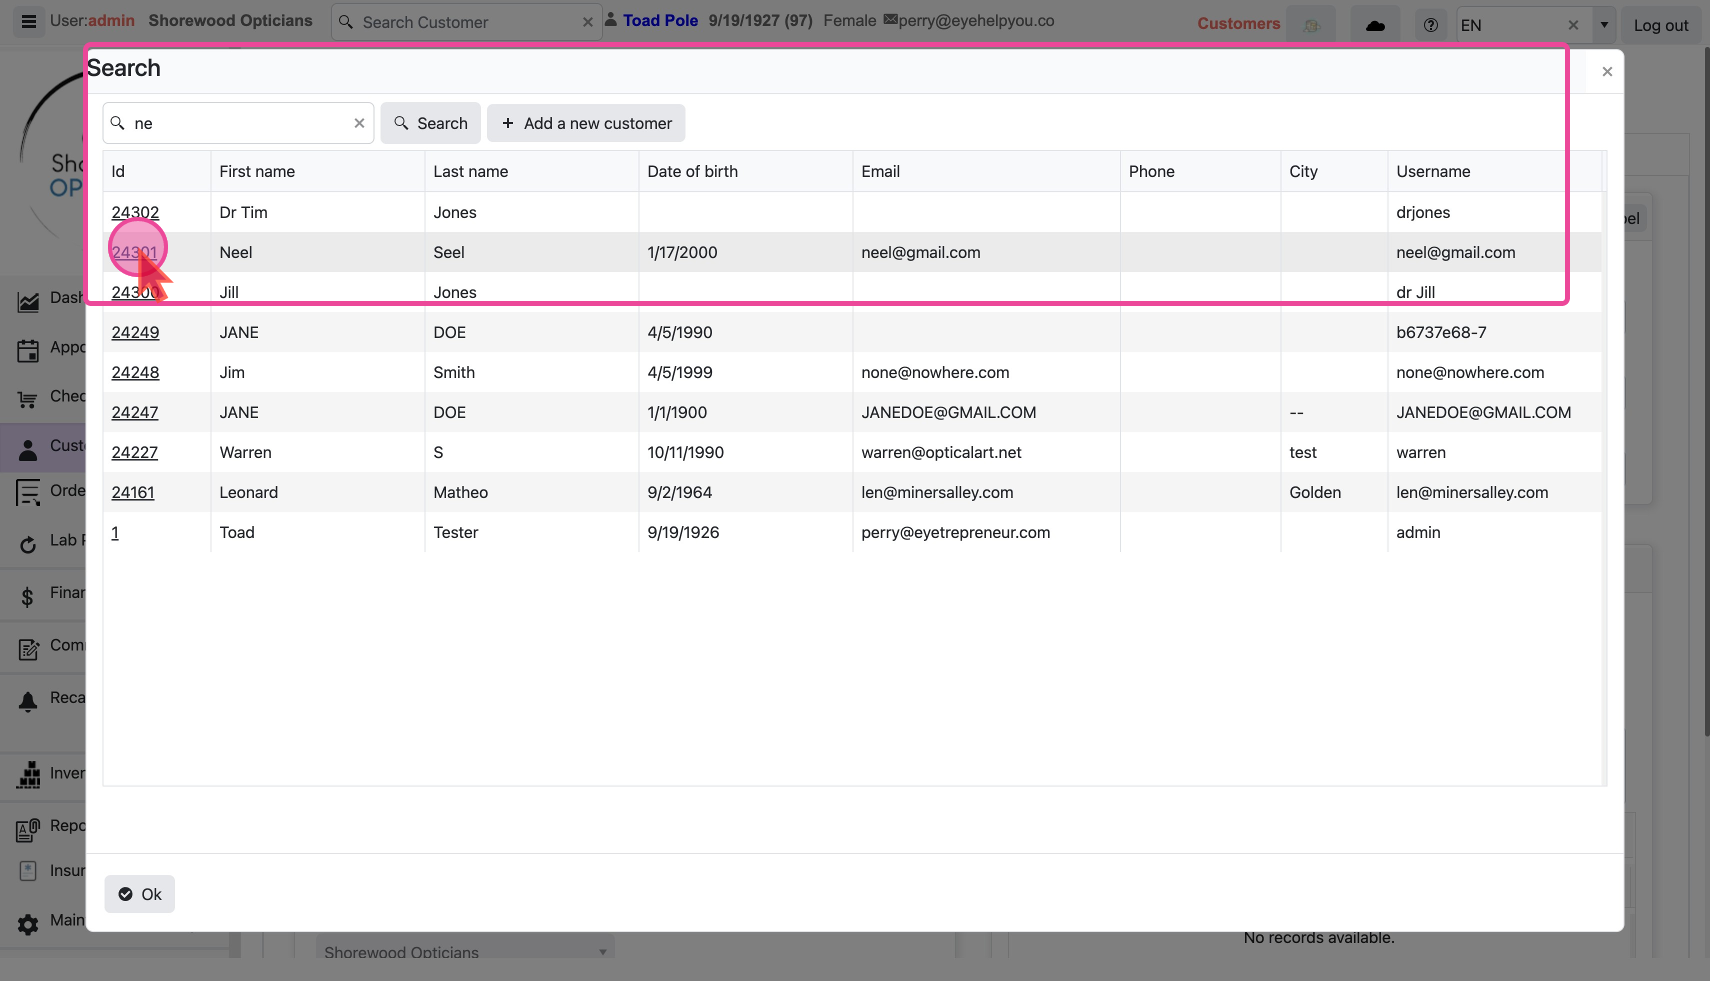Select the Finance dollar sign icon

coord(28,596)
